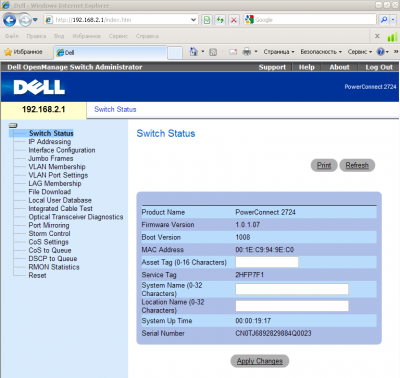Click the browser Forward arrow button
The height and width of the screenshot is (378, 400).
[x=25, y=20]
